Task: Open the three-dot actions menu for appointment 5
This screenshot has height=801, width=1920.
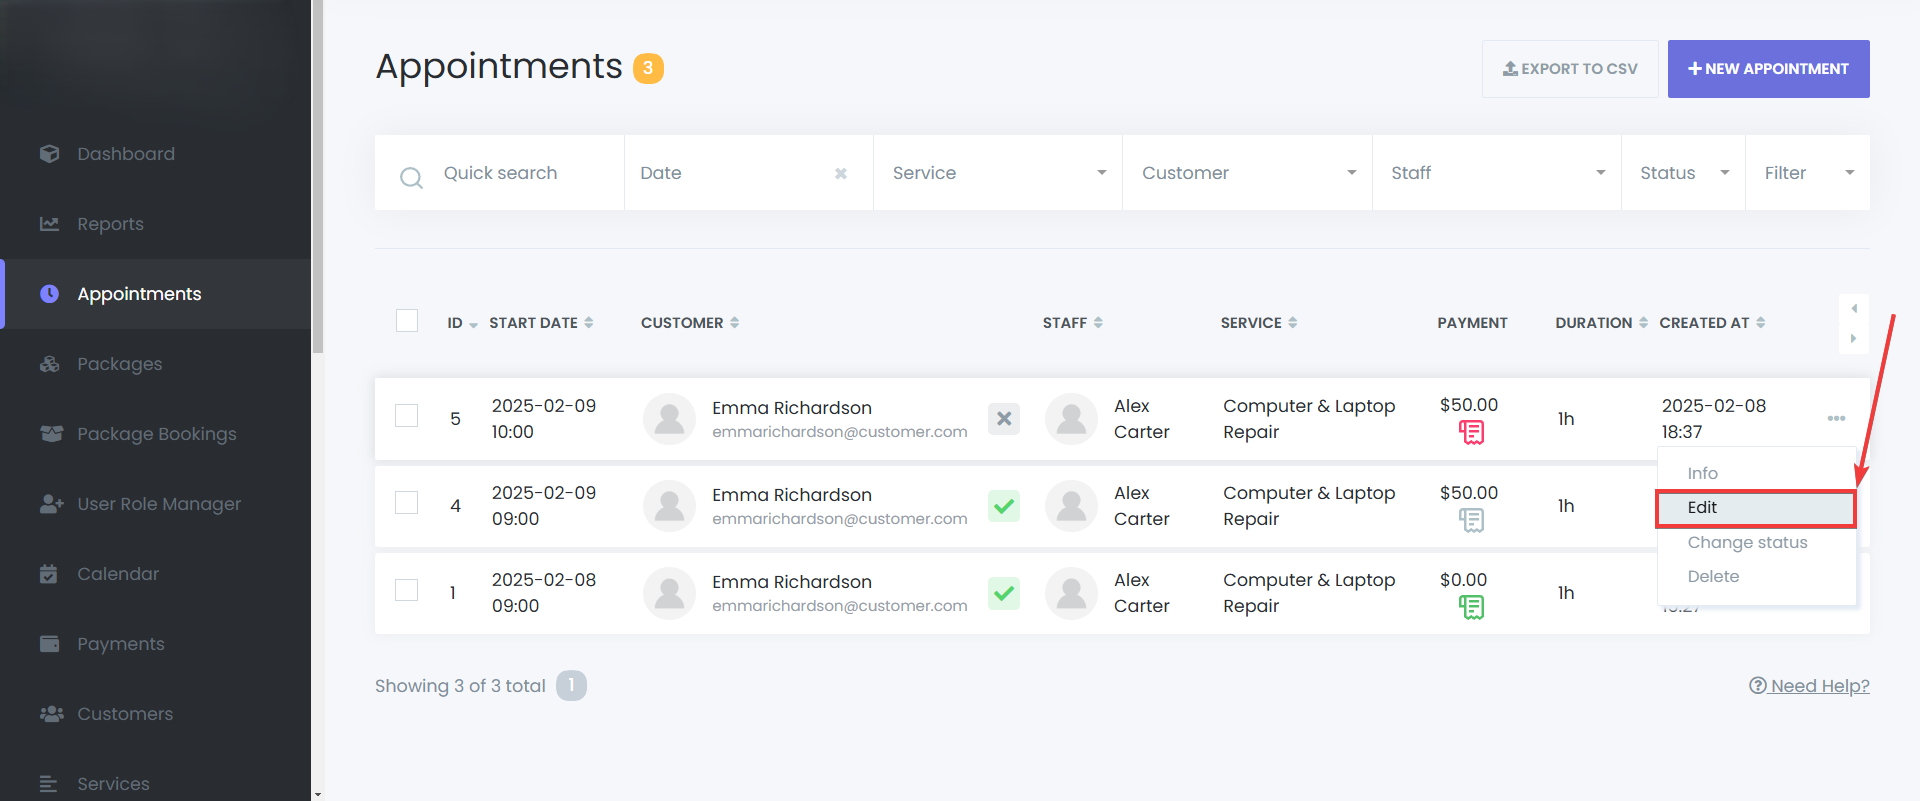Action: (1836, 418)
